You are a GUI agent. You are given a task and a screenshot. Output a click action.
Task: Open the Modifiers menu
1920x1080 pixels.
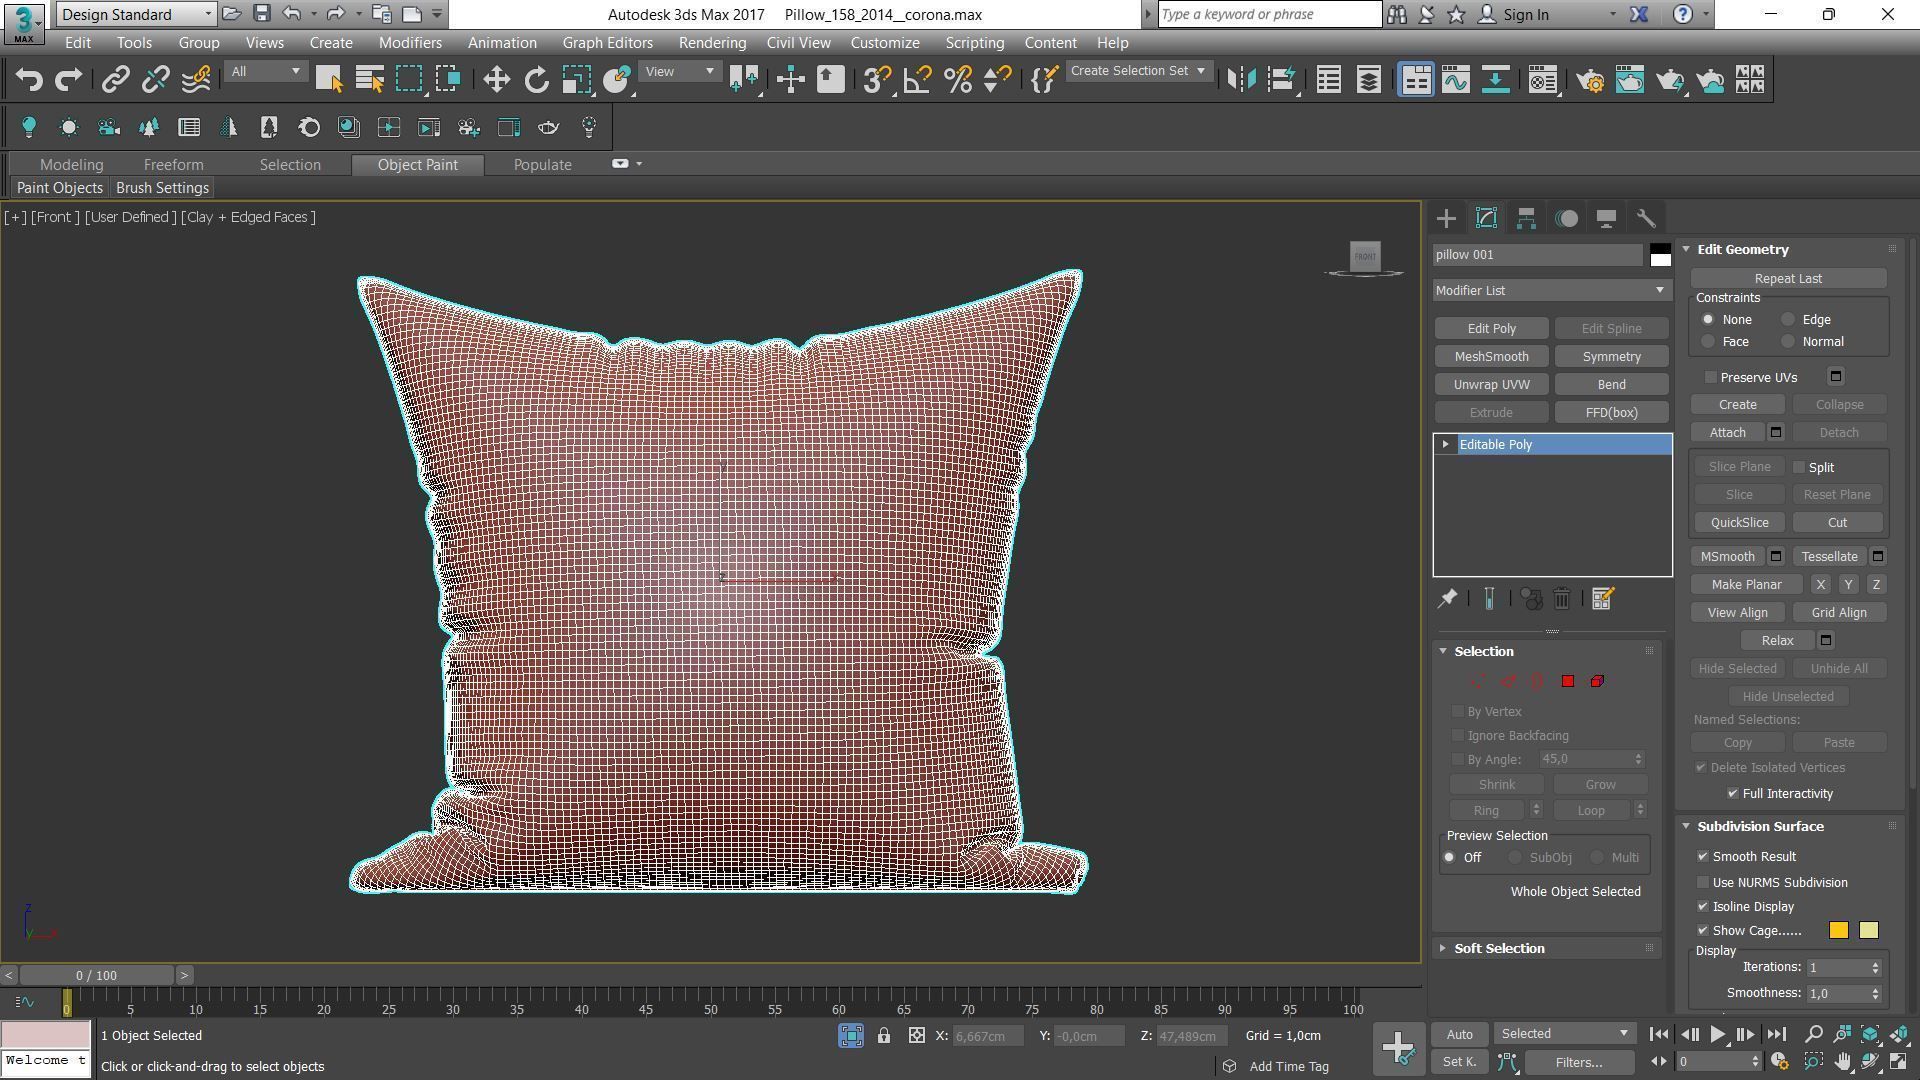pyautogui.click(x=410, y=43)
